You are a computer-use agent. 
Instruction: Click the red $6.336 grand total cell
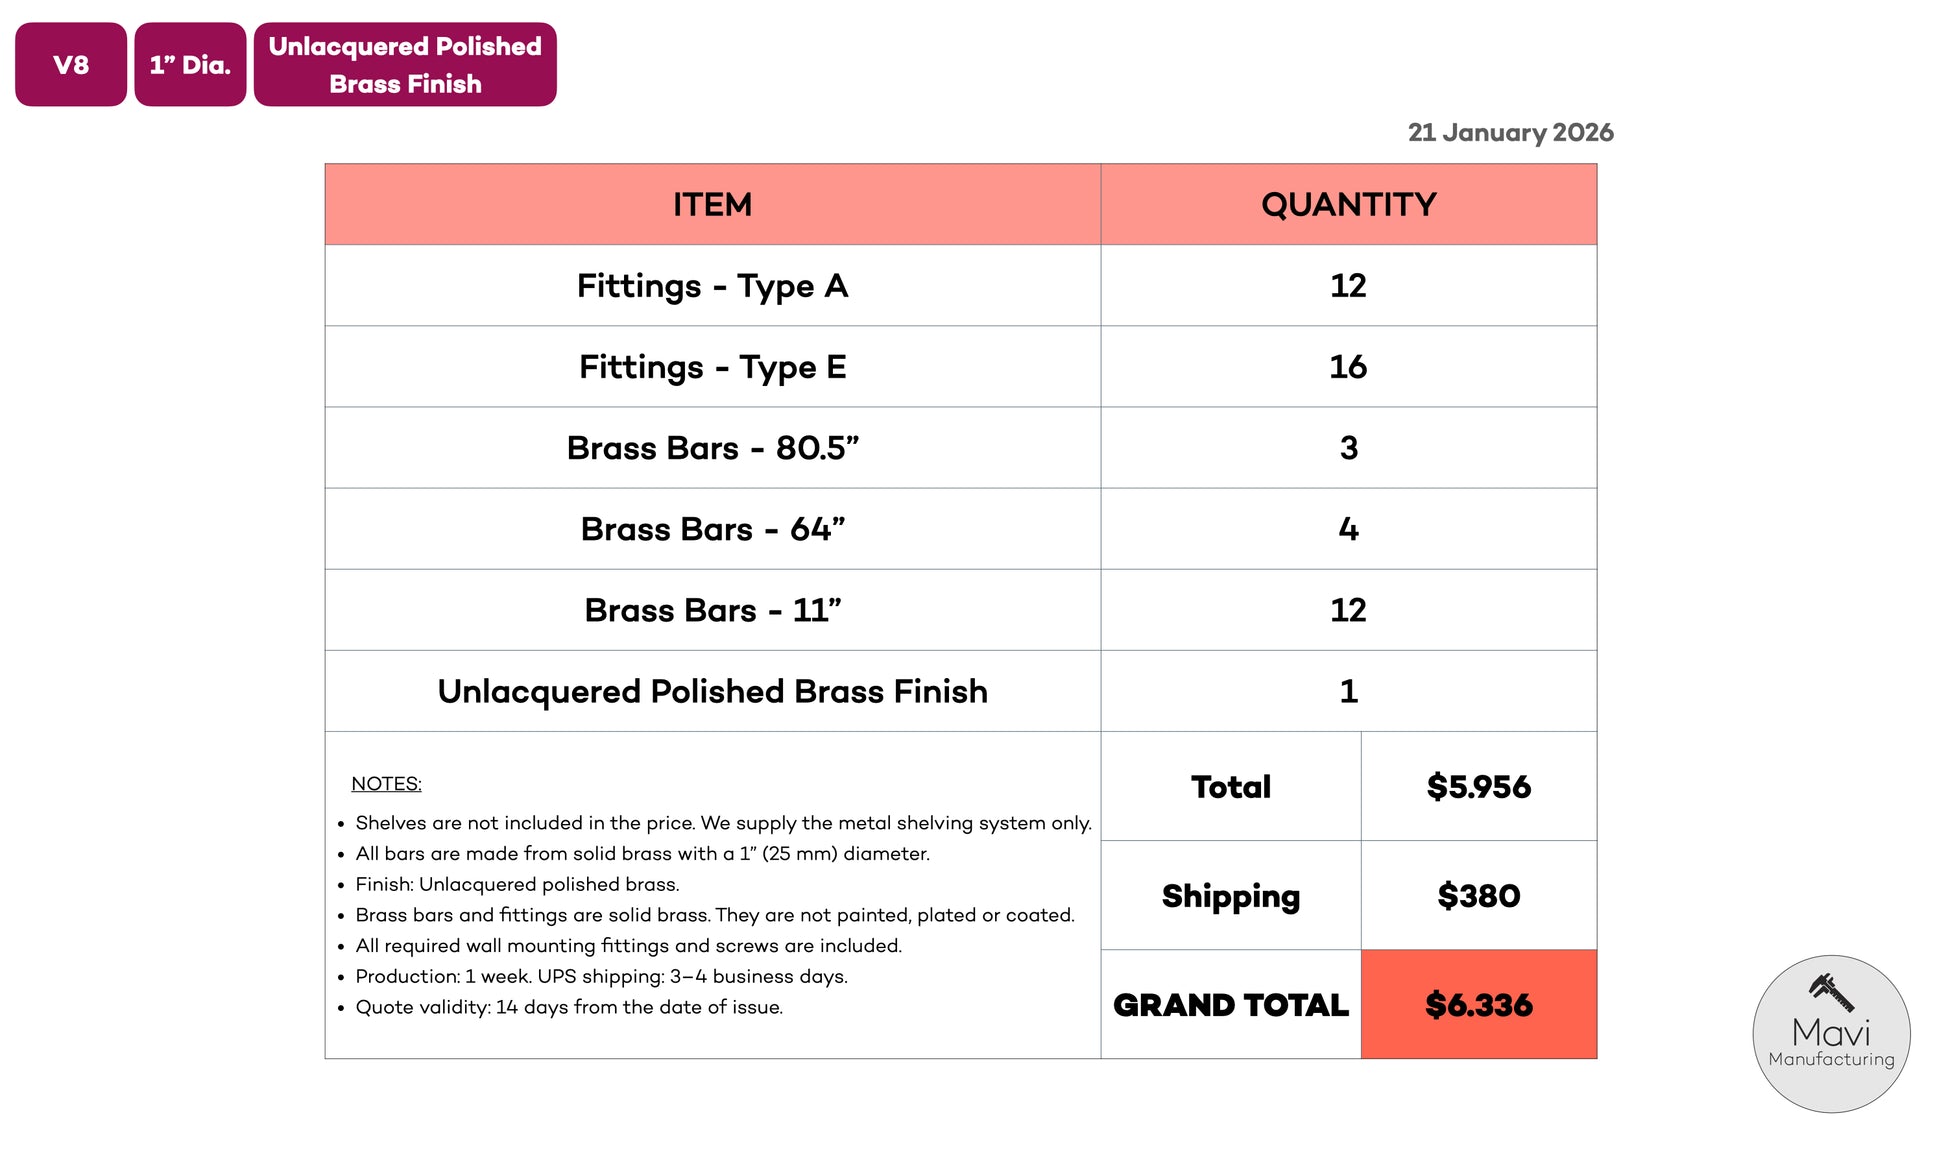1478,1005
